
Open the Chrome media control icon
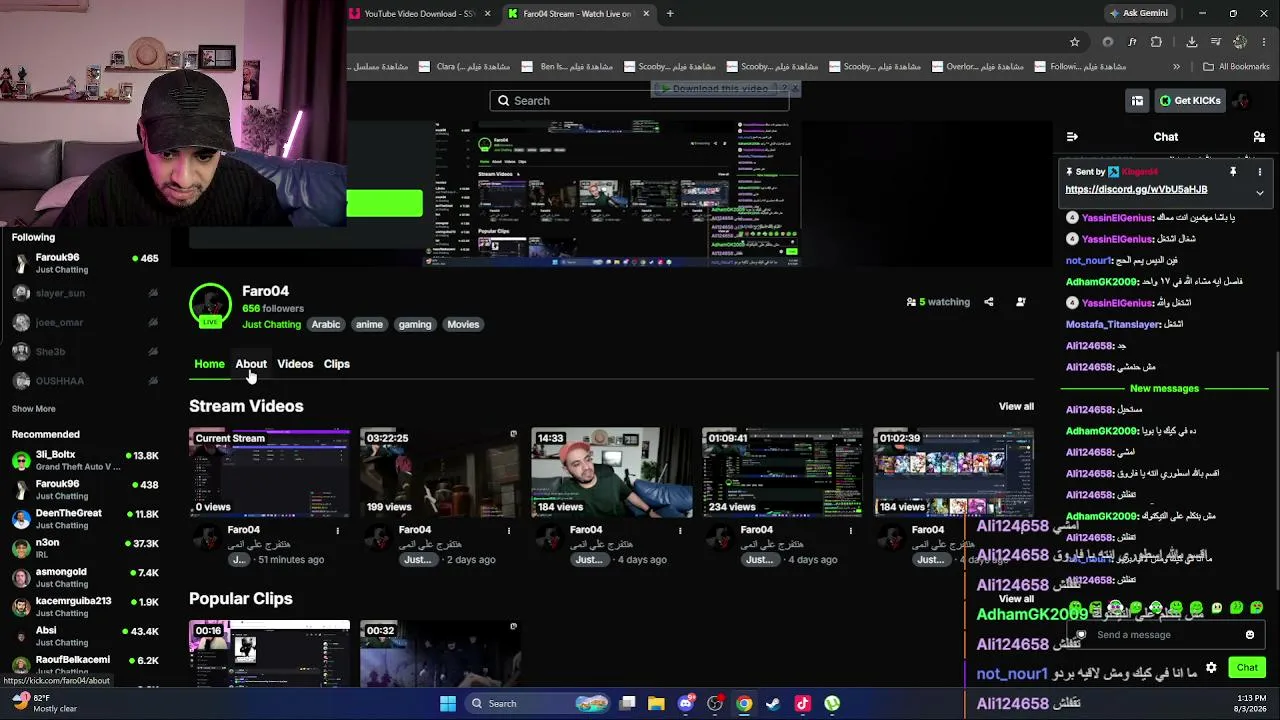tap(1216, 42)
